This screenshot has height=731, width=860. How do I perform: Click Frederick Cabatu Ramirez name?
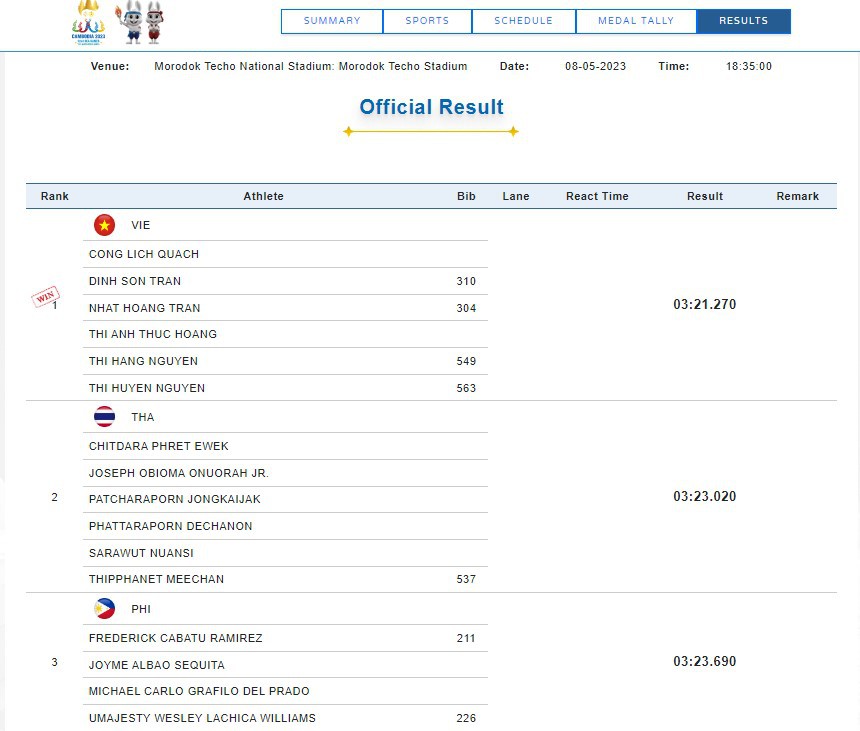pyautogui.click(x=176, y=638)
